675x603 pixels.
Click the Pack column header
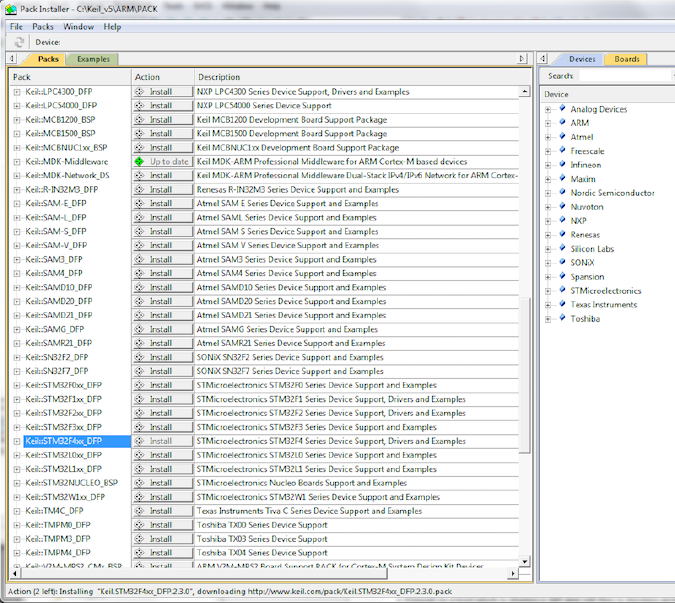coord(71,77)
